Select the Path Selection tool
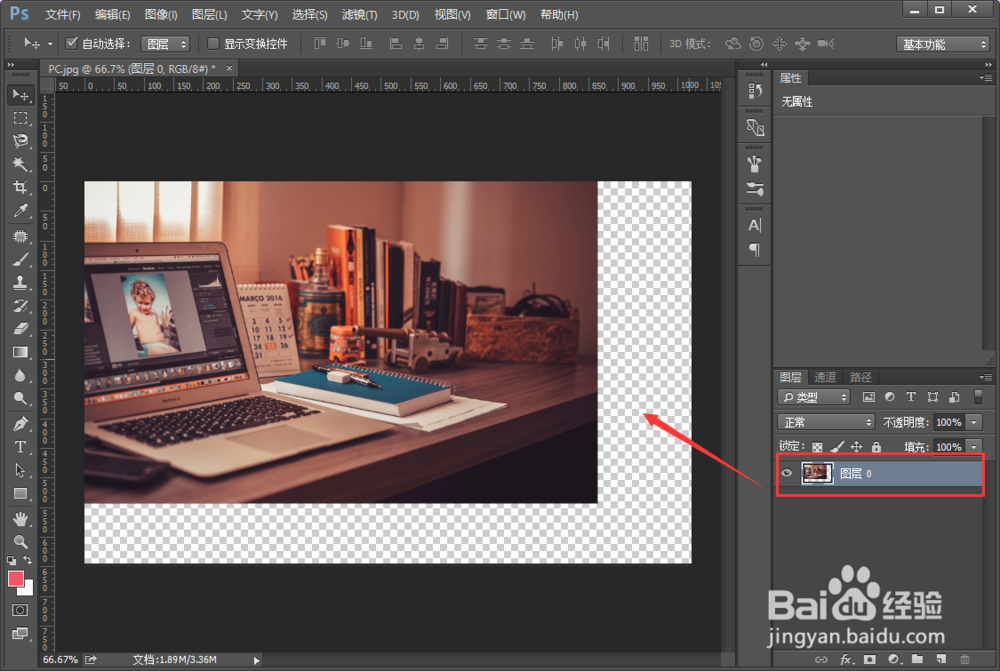The height and width of the screenshot is (671, 1000). click(20, 470)
